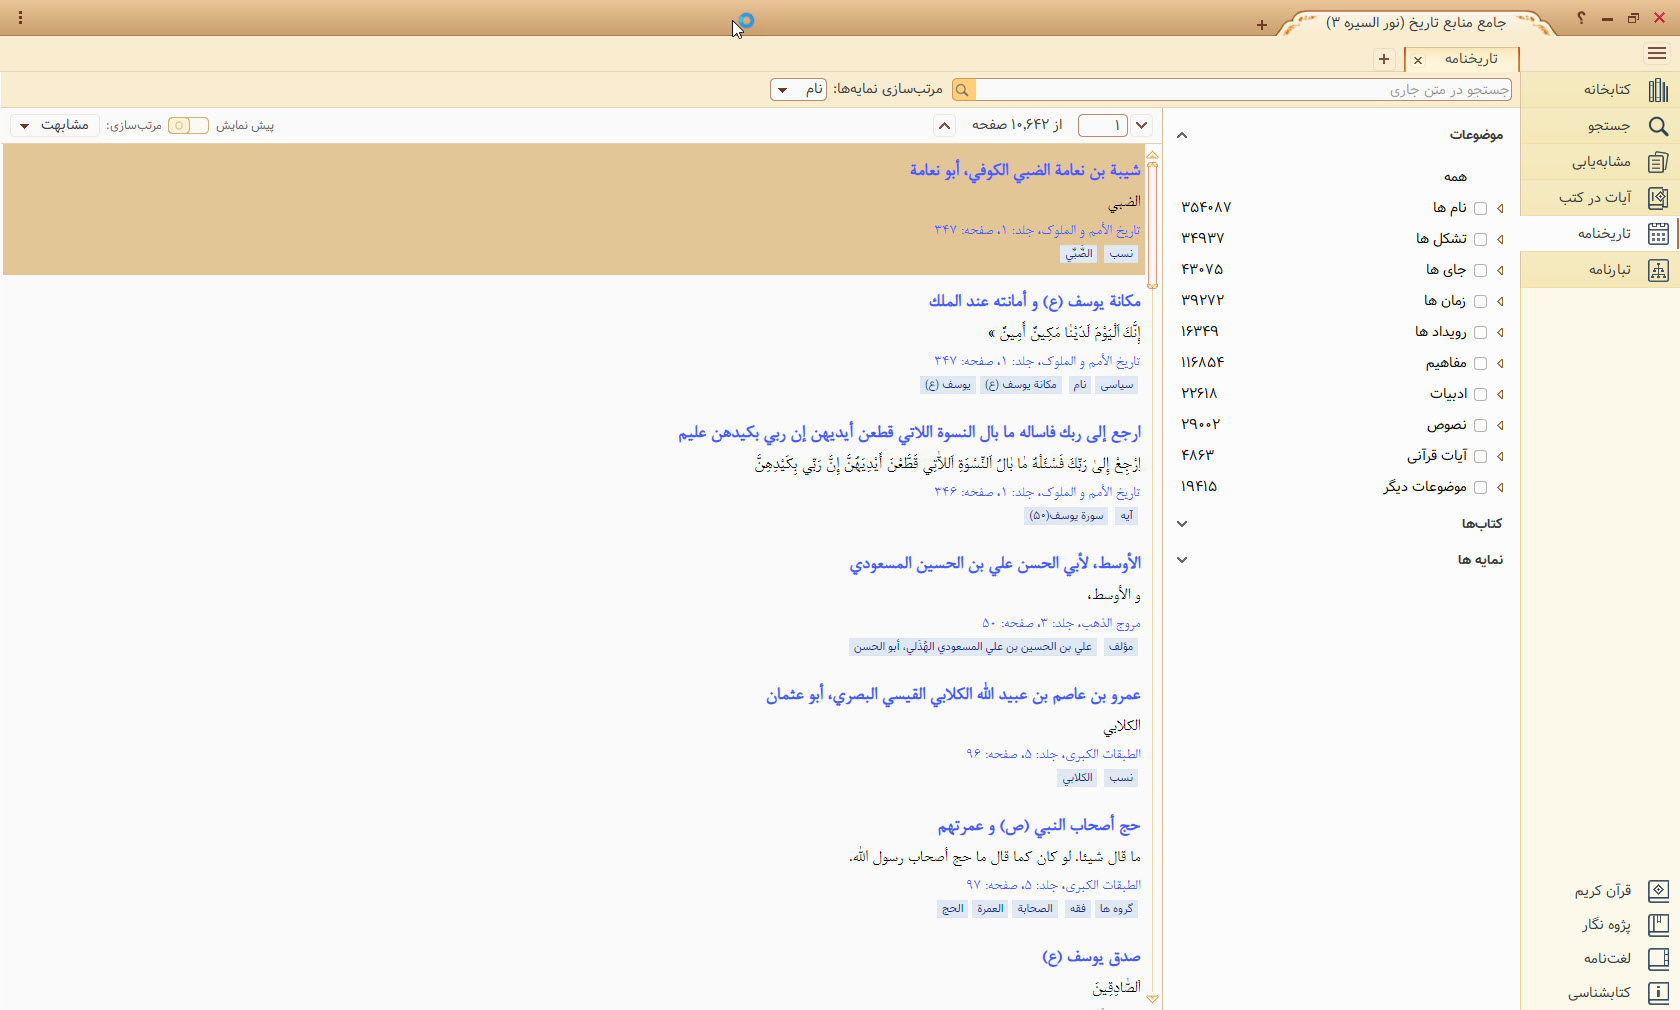Open the مشابه‌یابی similarity finder icon
1680x1010 pixels.
click(1657, 162)
